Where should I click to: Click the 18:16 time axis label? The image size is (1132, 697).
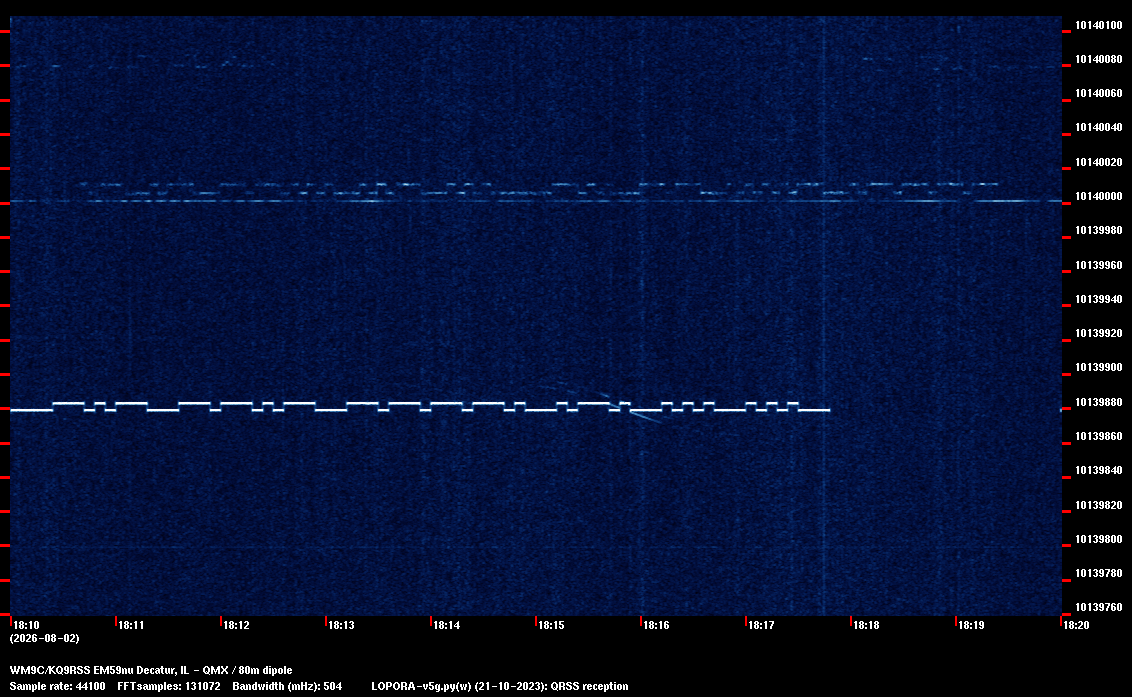coord(656,625)
